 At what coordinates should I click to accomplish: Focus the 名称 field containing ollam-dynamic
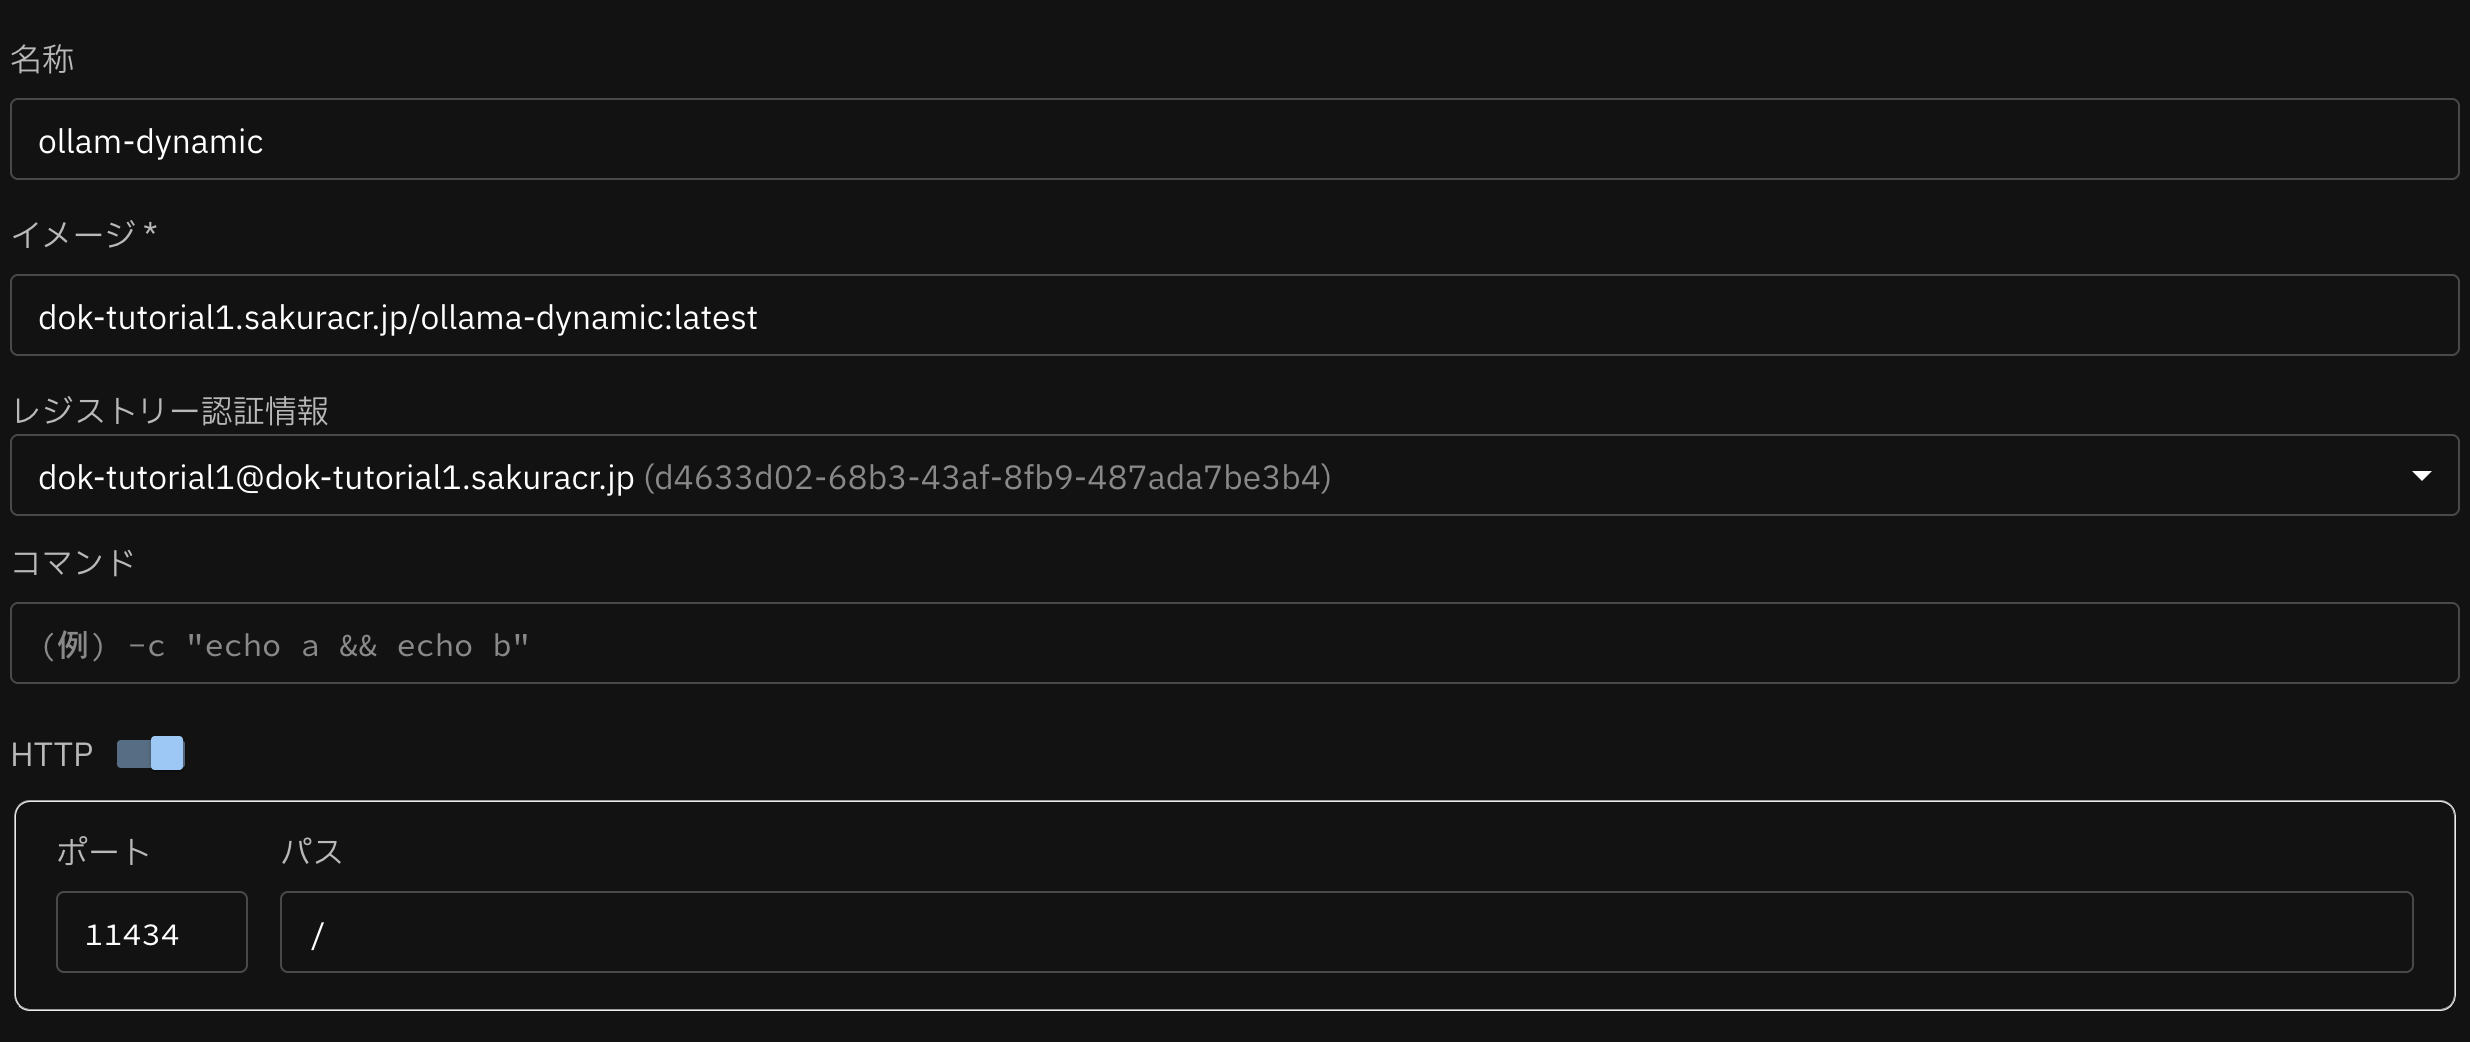coord(1234,140)
